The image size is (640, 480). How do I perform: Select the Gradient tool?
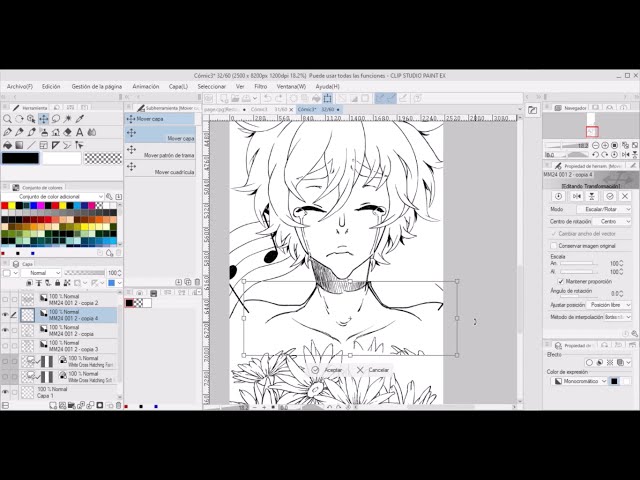tap(19, 145)
